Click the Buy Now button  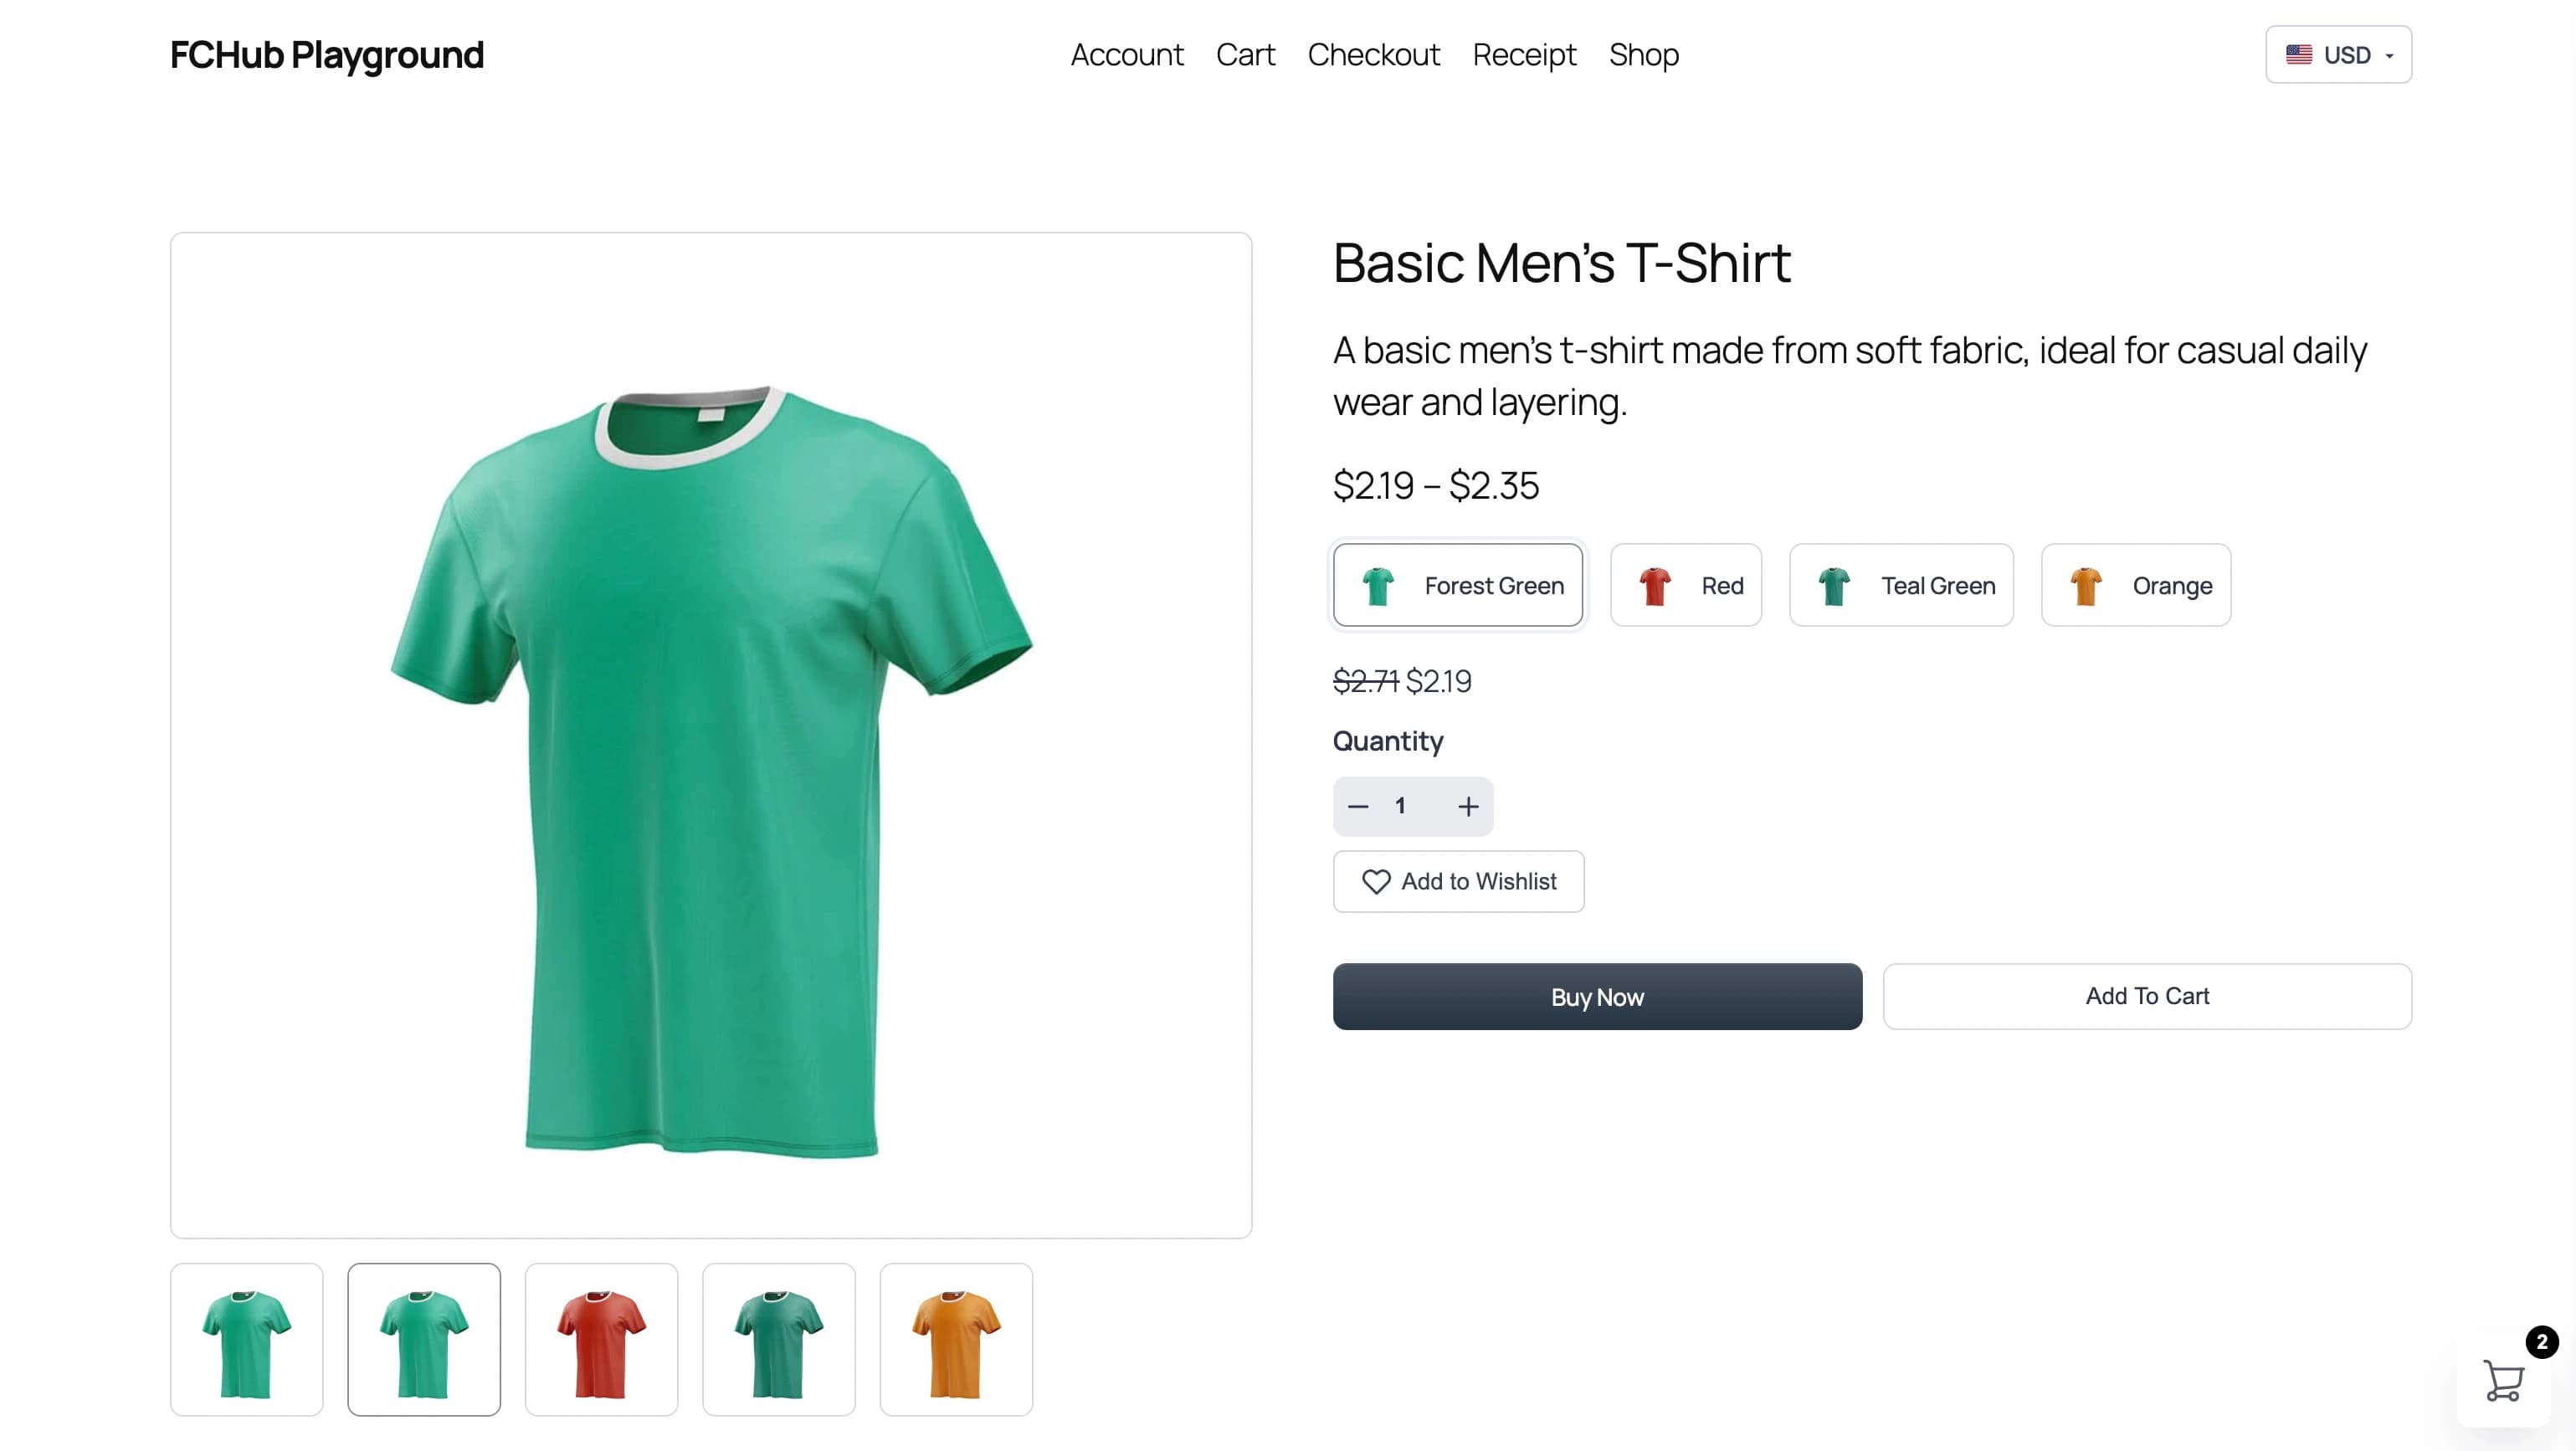point(1596,996)
